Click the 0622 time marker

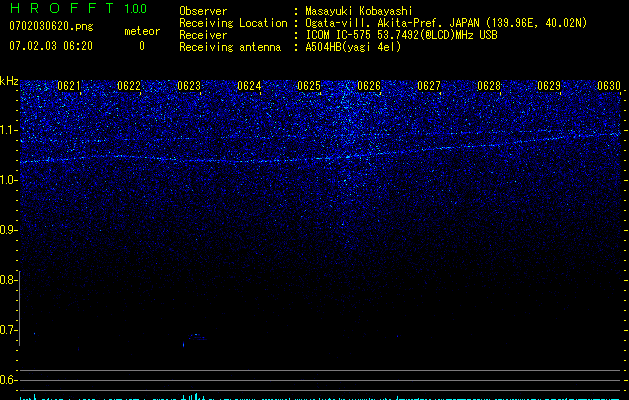point(129,86)
